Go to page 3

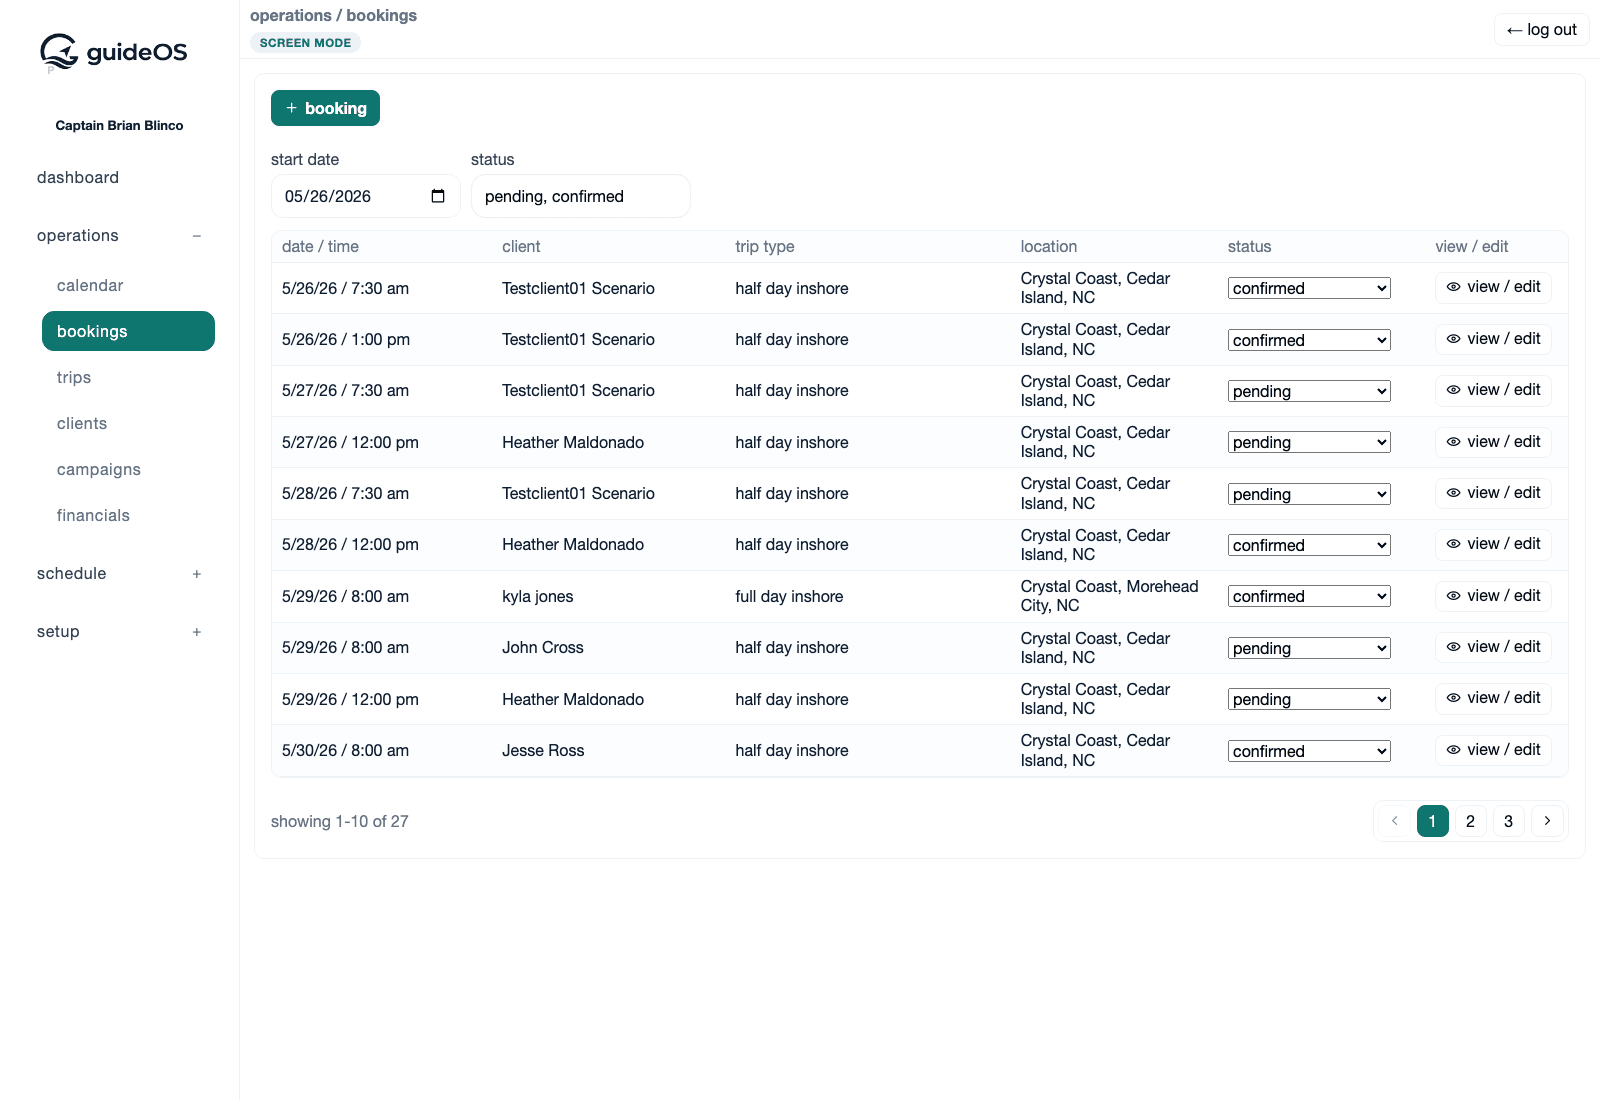coord(1508,821)
